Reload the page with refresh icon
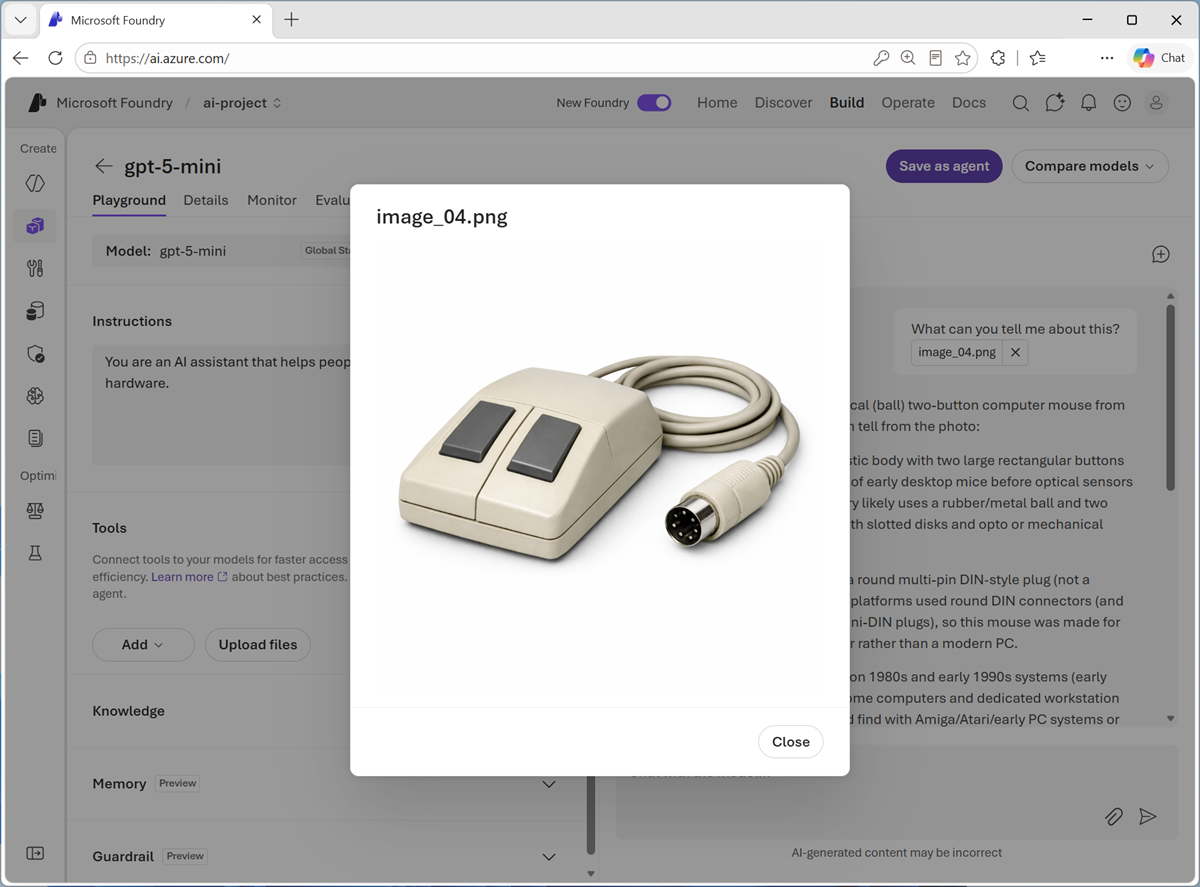Image resolution: width=1200 pixels, height=887 pixels. (x=55, y=58)
